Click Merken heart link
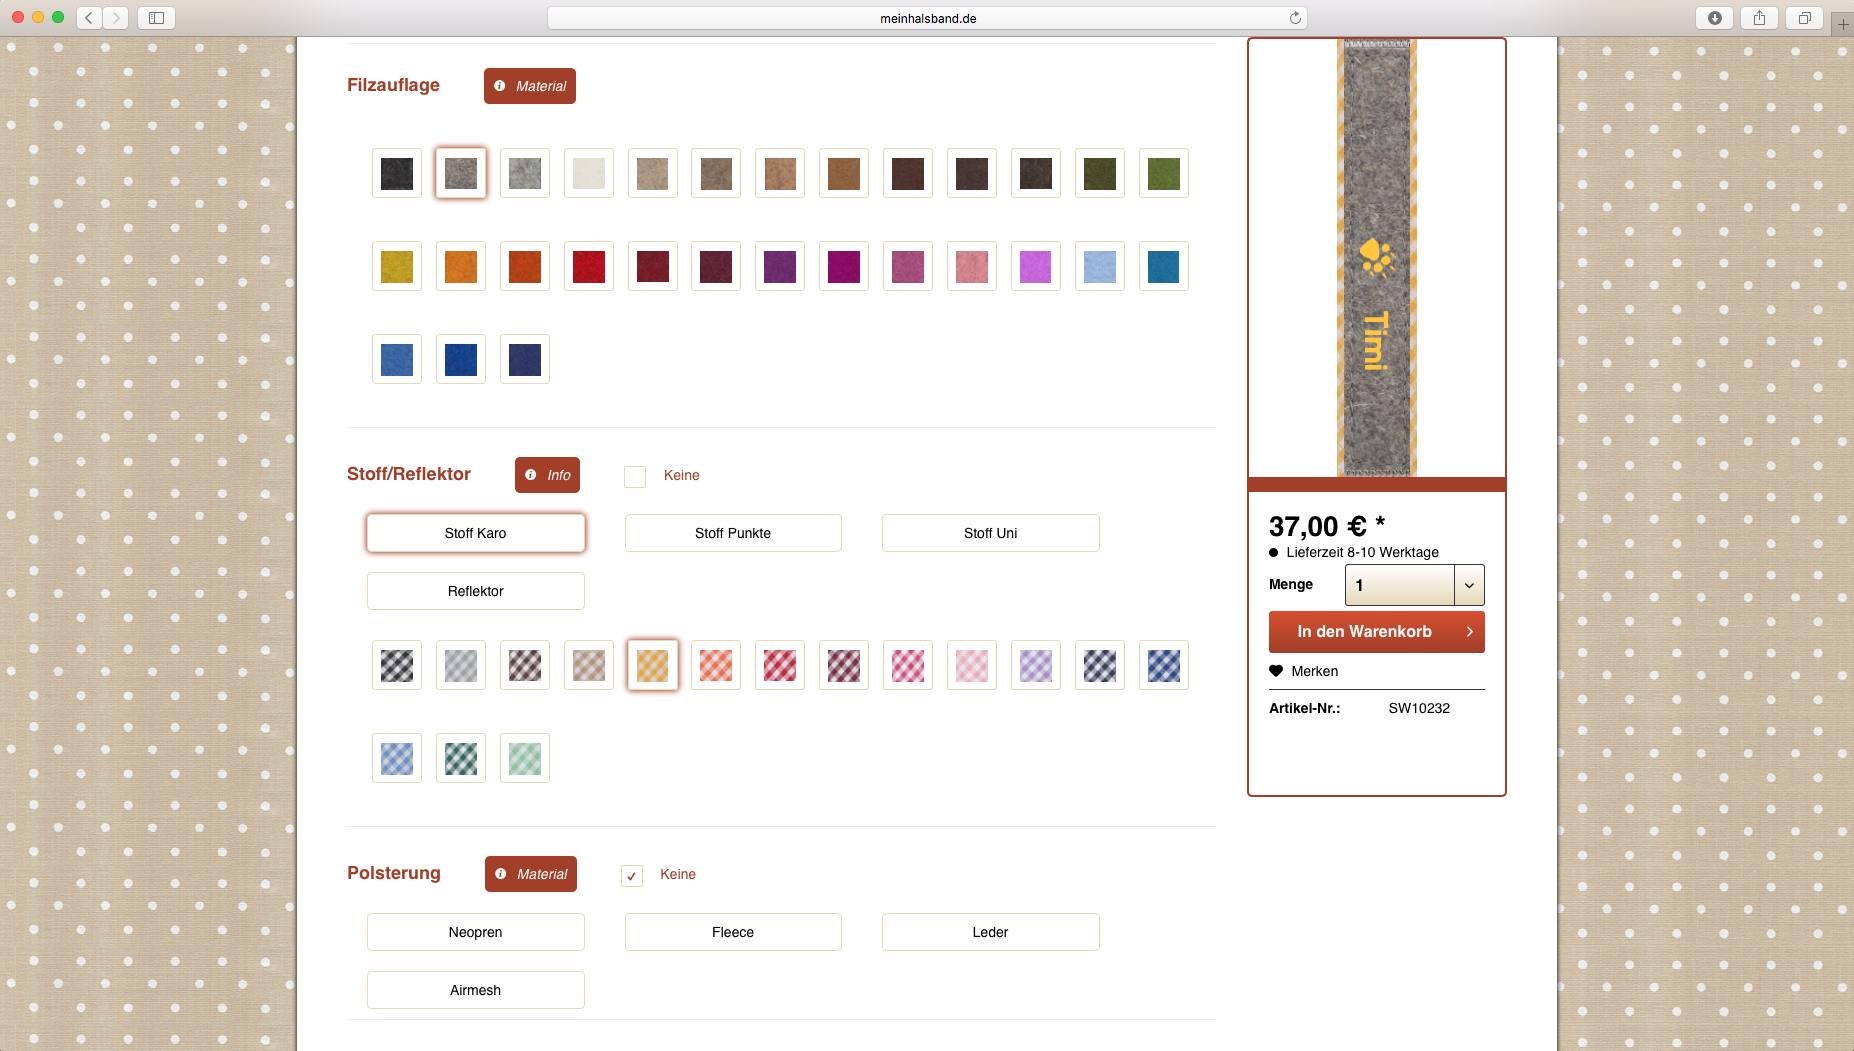Image resolution: width=1854 pixels, height=1051 pixels. tap(1304, 671)
